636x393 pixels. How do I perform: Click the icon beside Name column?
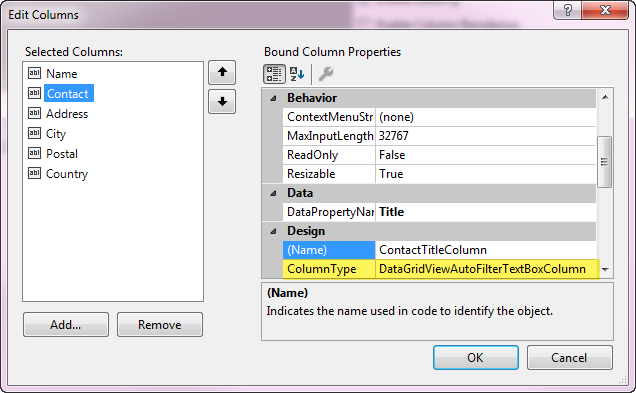tap(34, 73)
